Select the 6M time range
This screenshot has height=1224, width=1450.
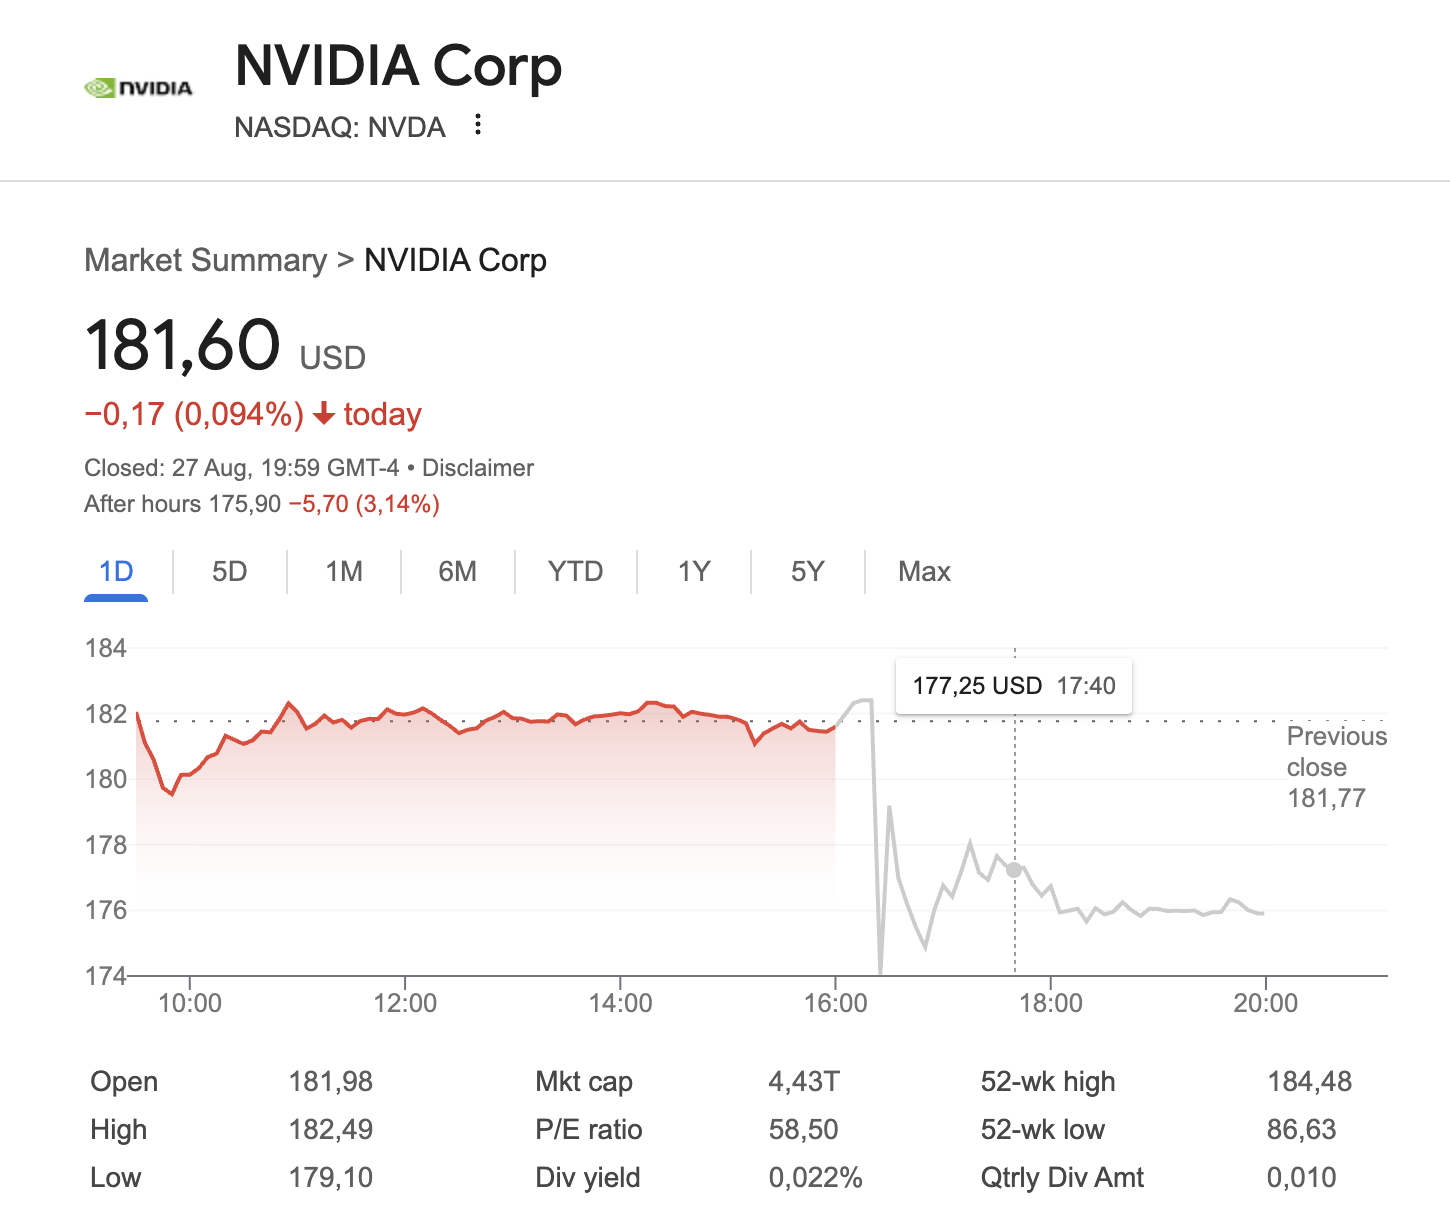coord(457,572)
